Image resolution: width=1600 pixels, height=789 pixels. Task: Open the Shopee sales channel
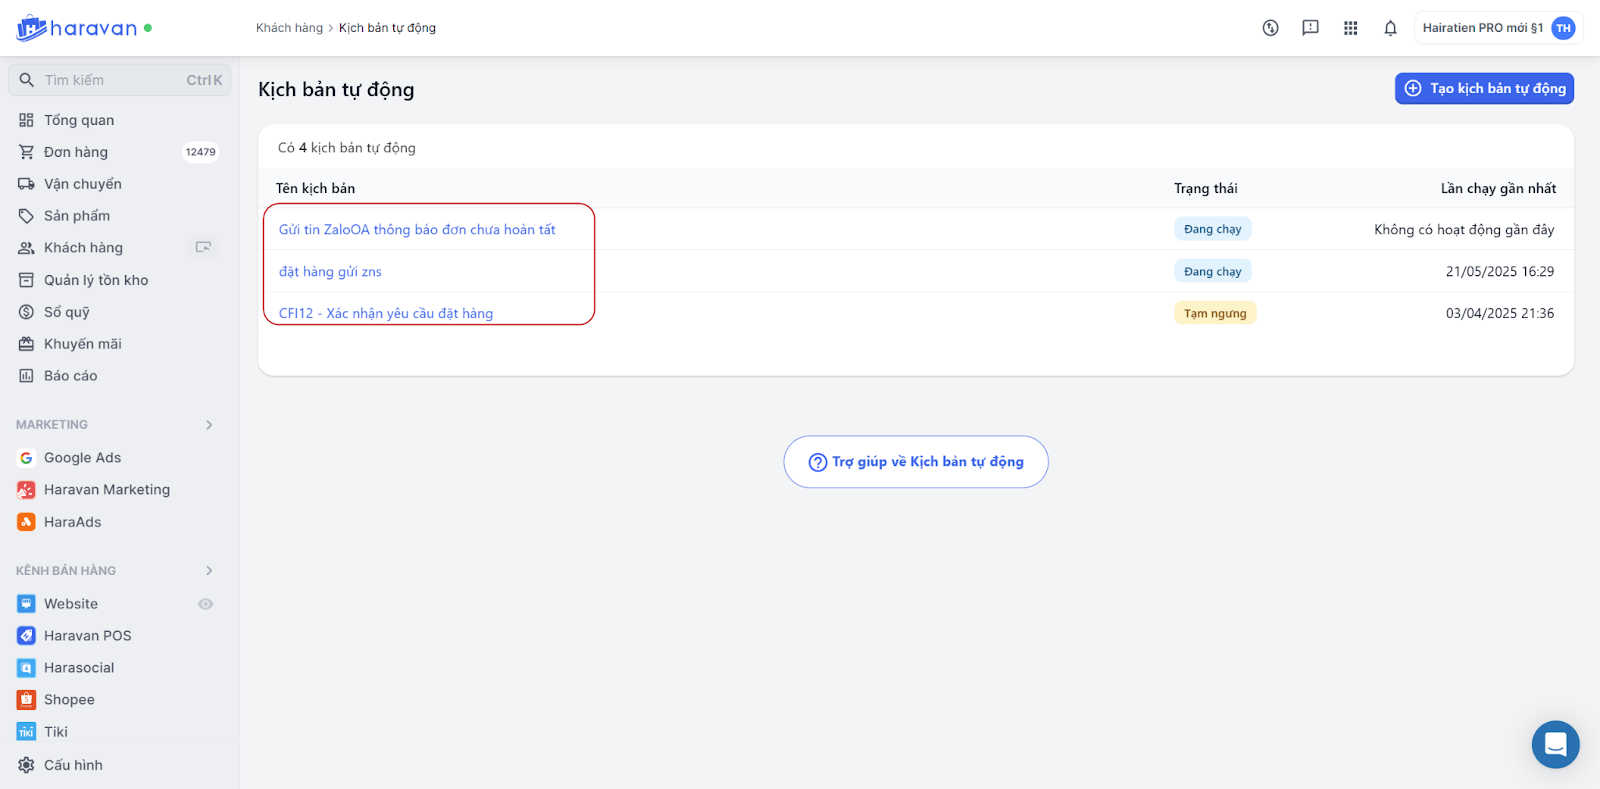(x=69, y=700)
